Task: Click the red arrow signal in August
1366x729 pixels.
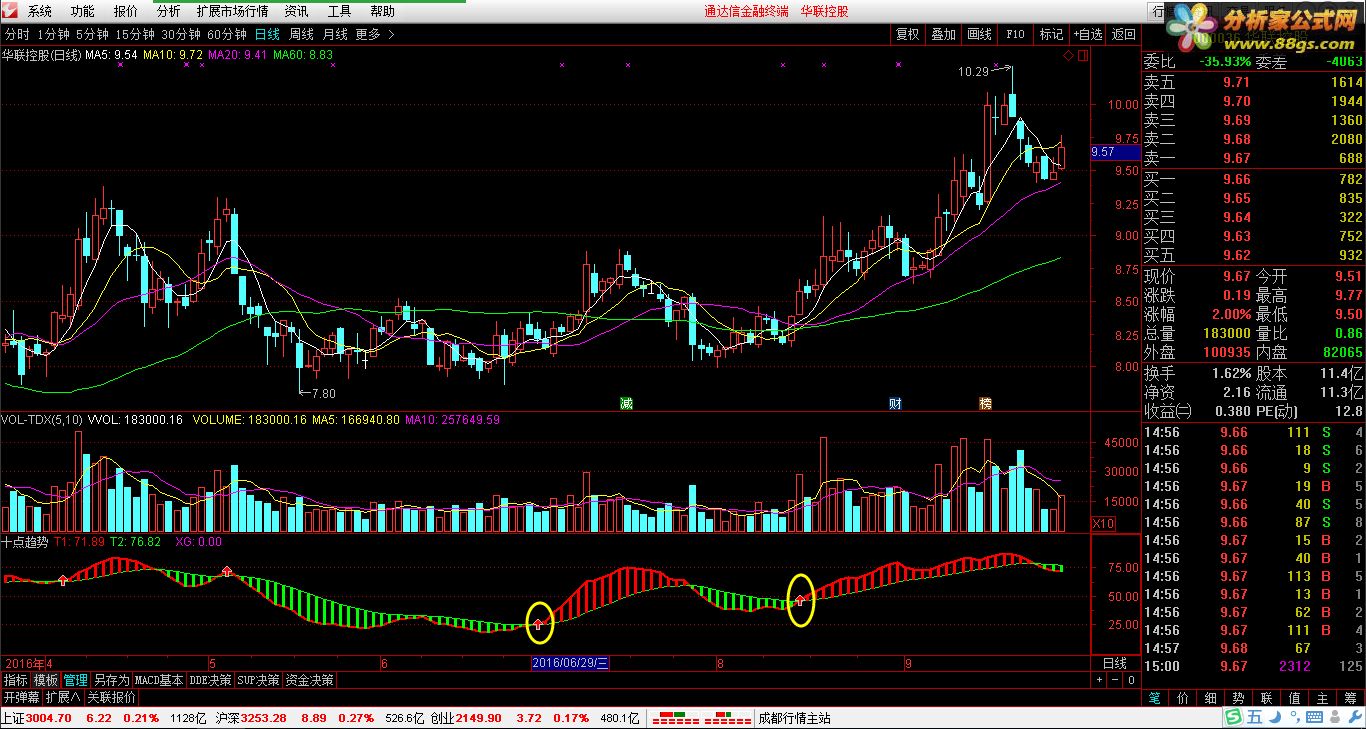Action: click(799, 600)
